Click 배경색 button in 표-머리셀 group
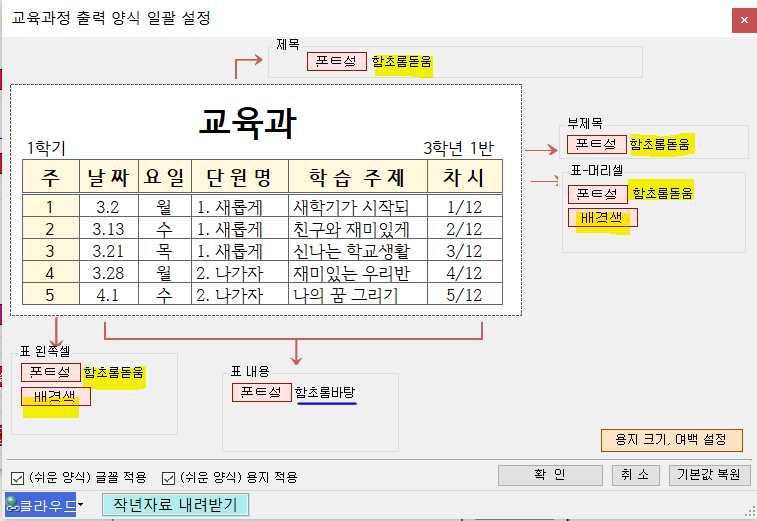The image size is (757, 521). (x=603, y=218)
